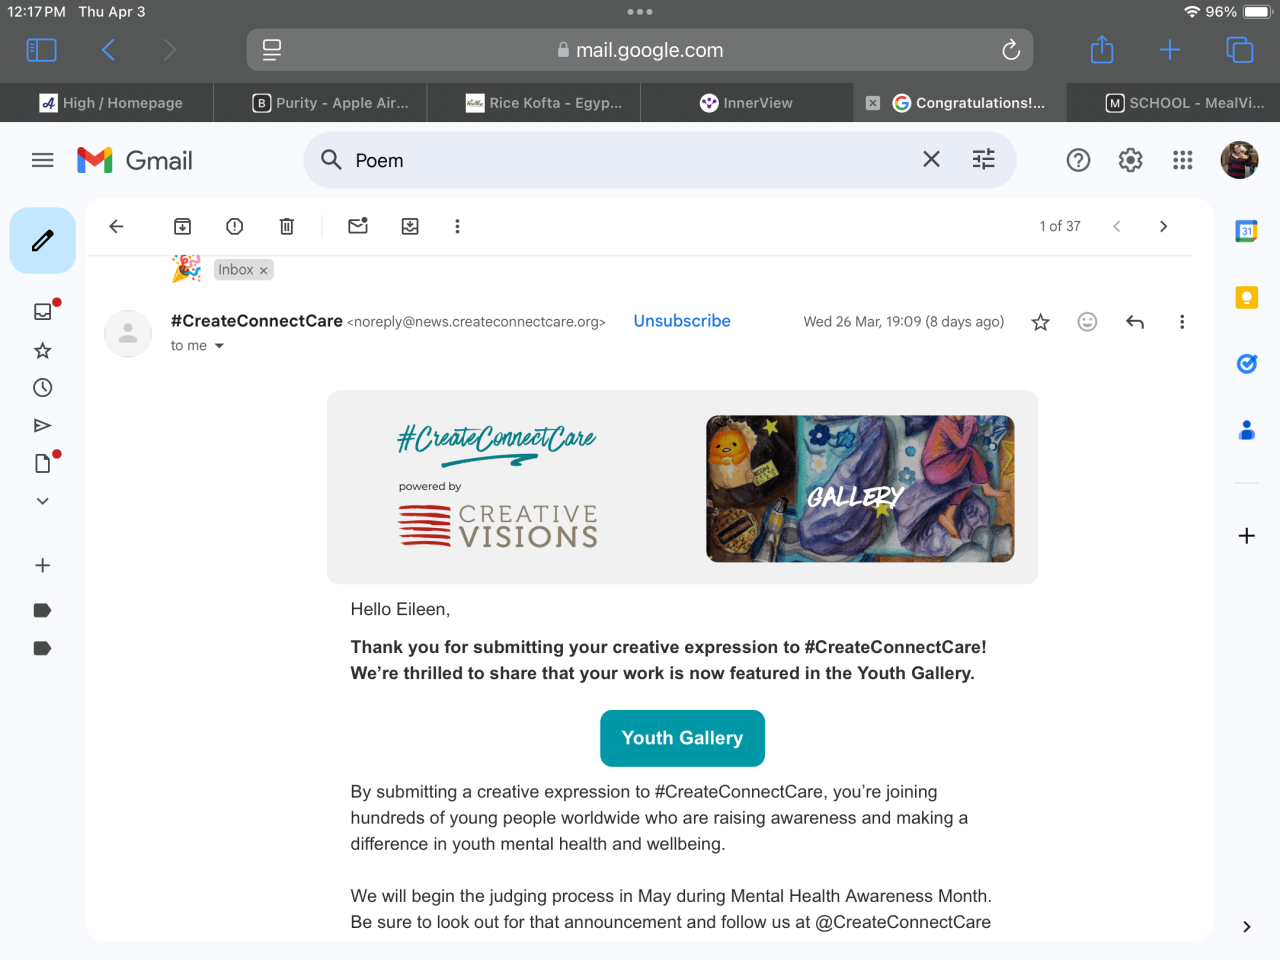Star this email from #CreateConnectCare
Screen dimensions: 1280x960
click(1041, 322)
